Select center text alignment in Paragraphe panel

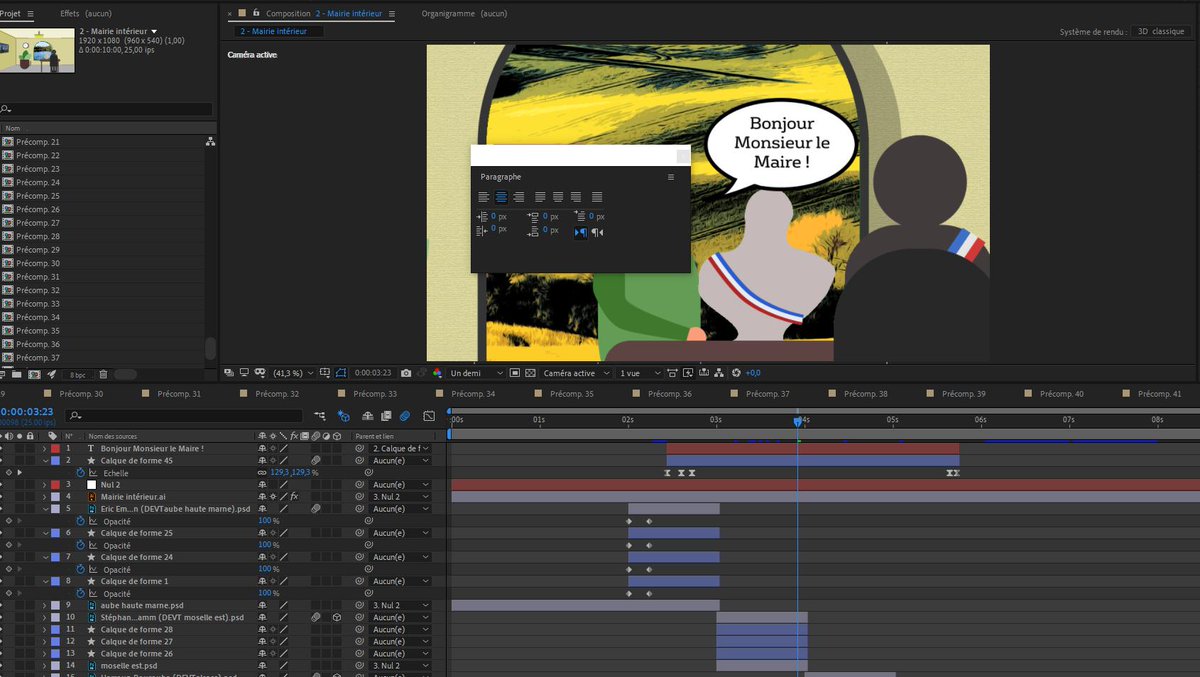(501, 197)
